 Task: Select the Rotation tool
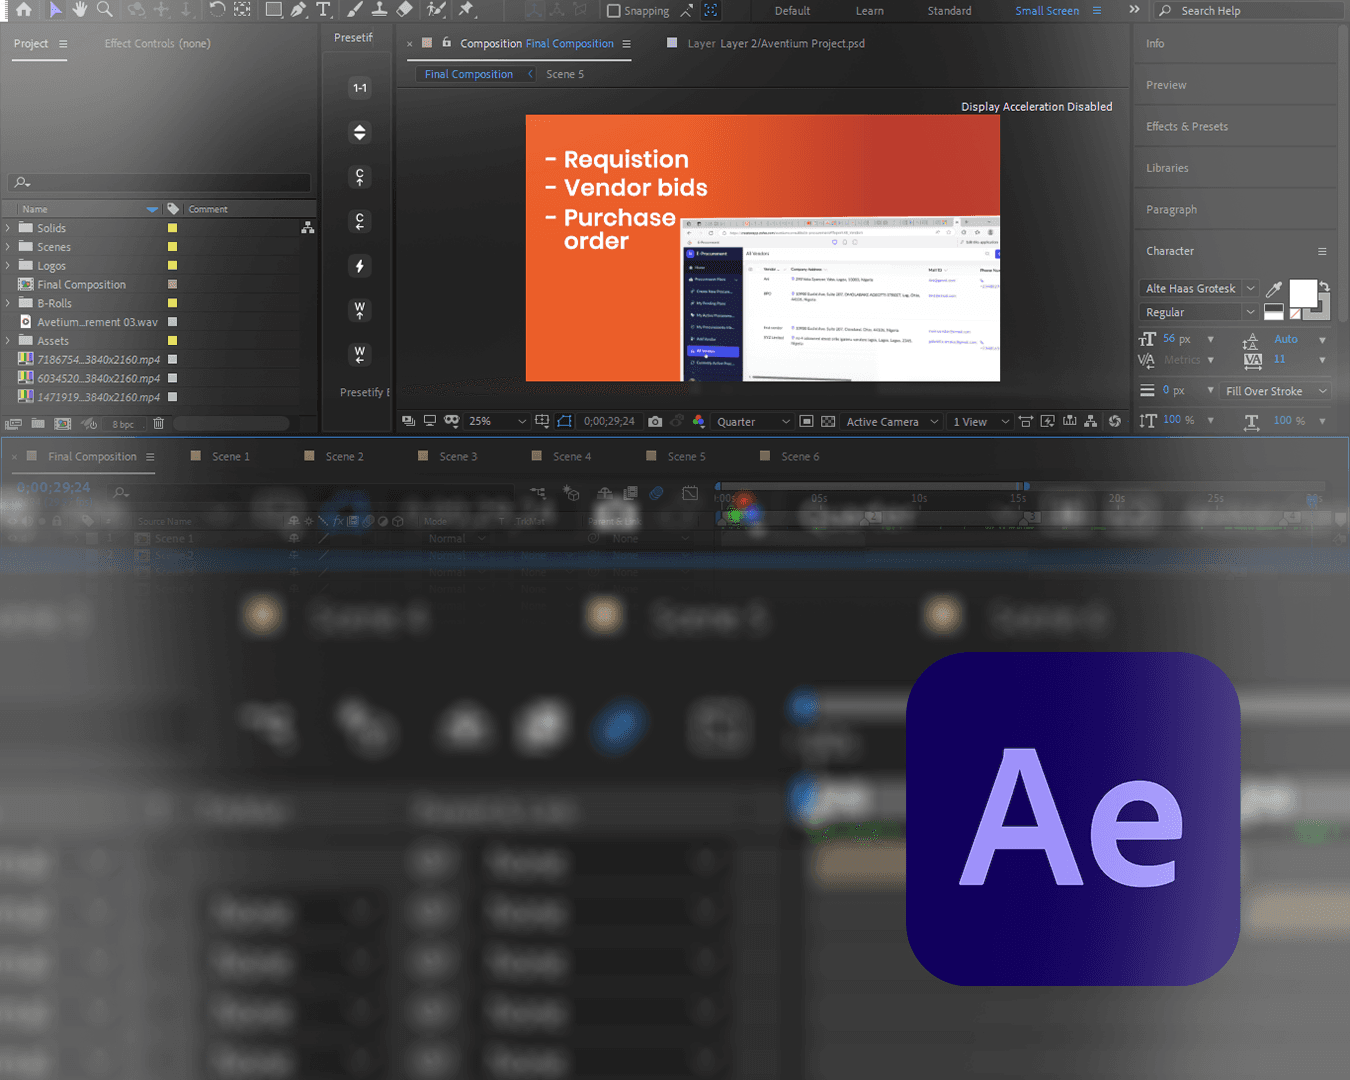click(217, 9)
